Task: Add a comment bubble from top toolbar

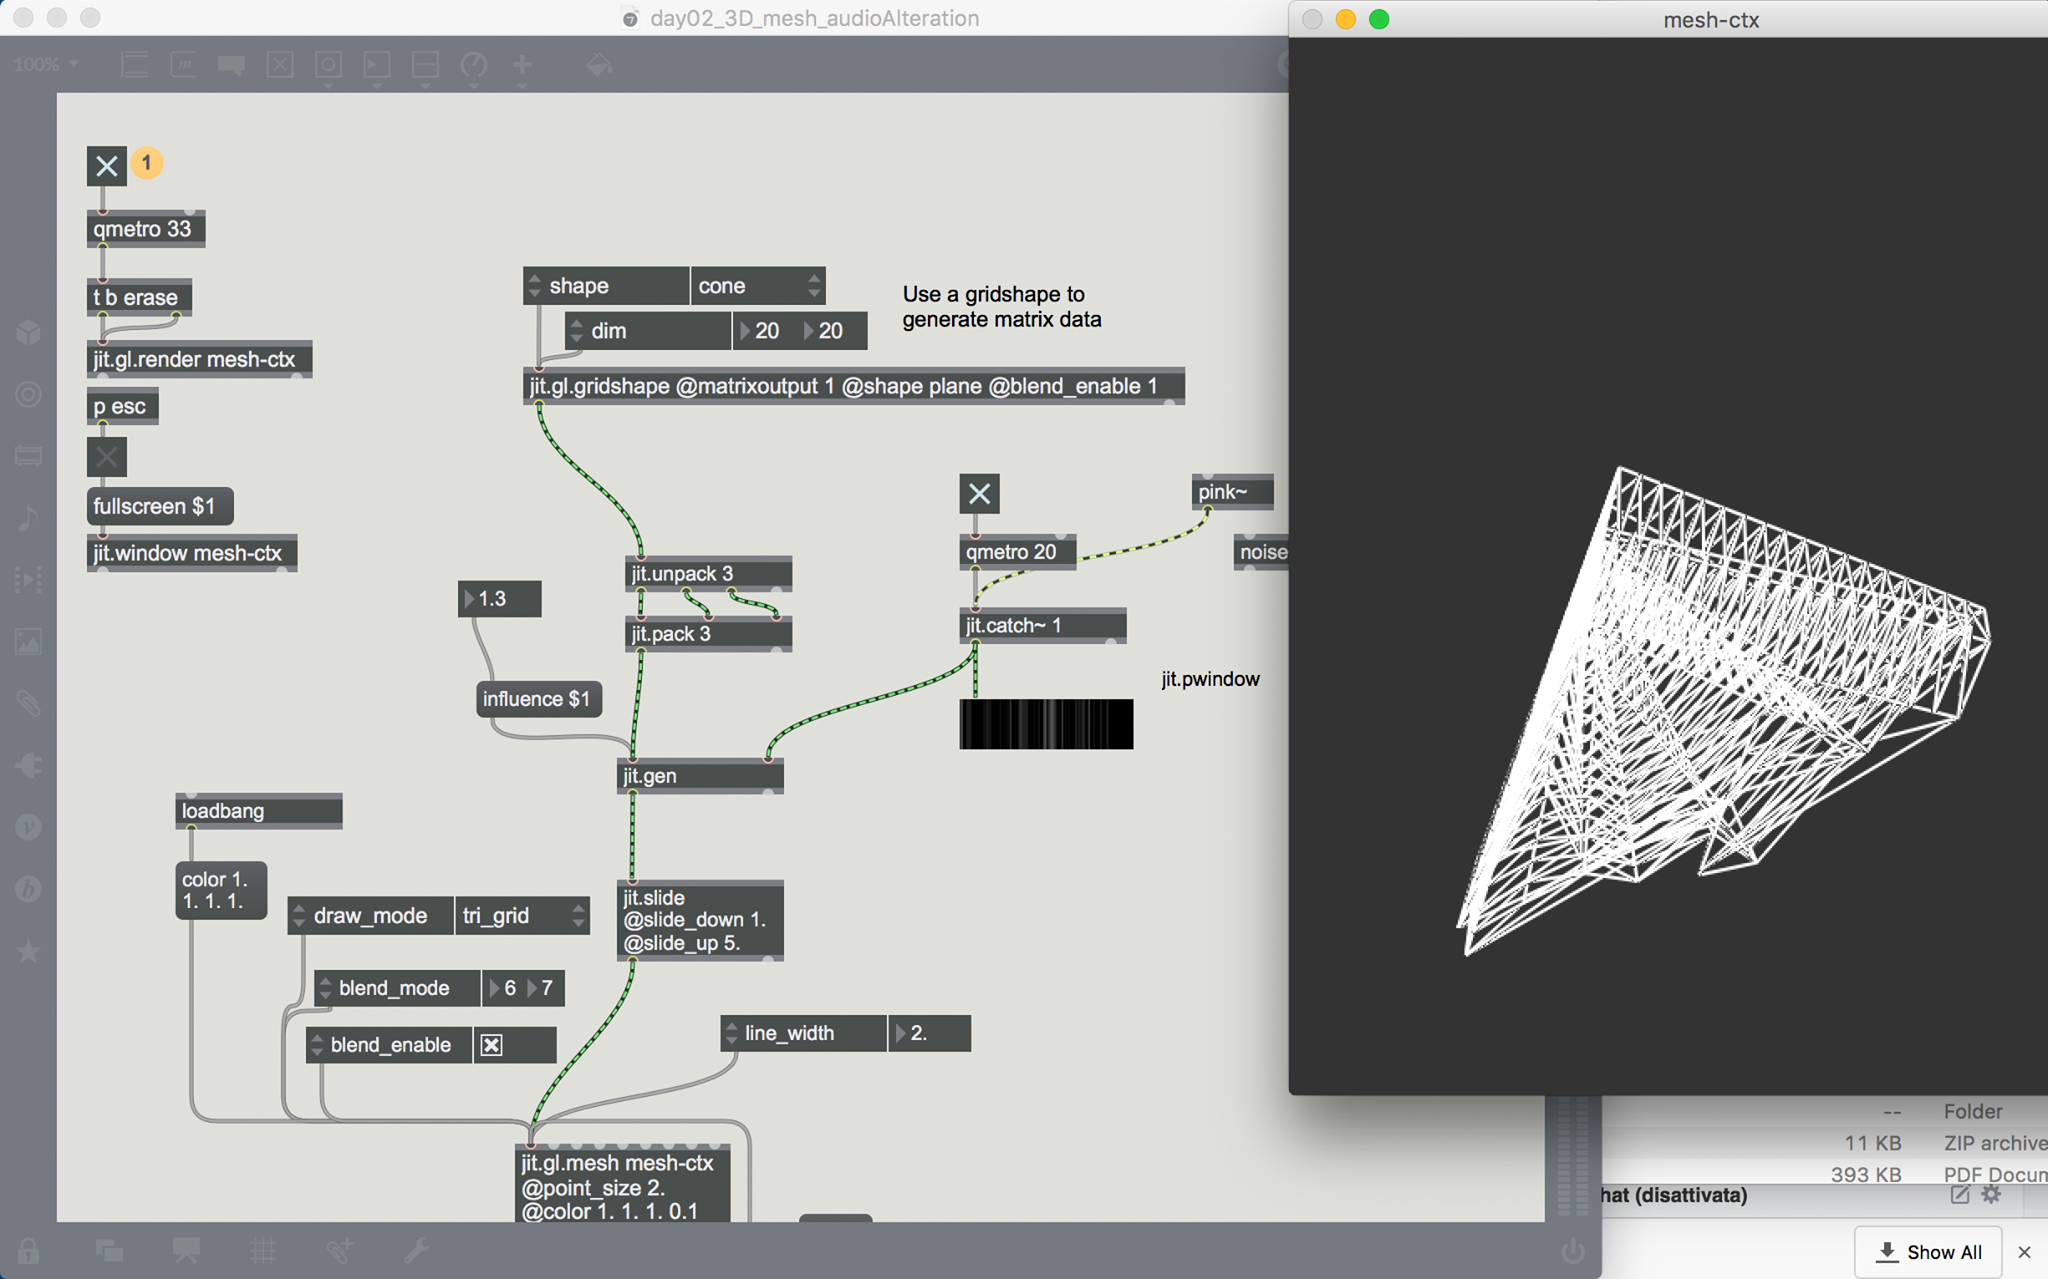Action: (x=231, y=65)
